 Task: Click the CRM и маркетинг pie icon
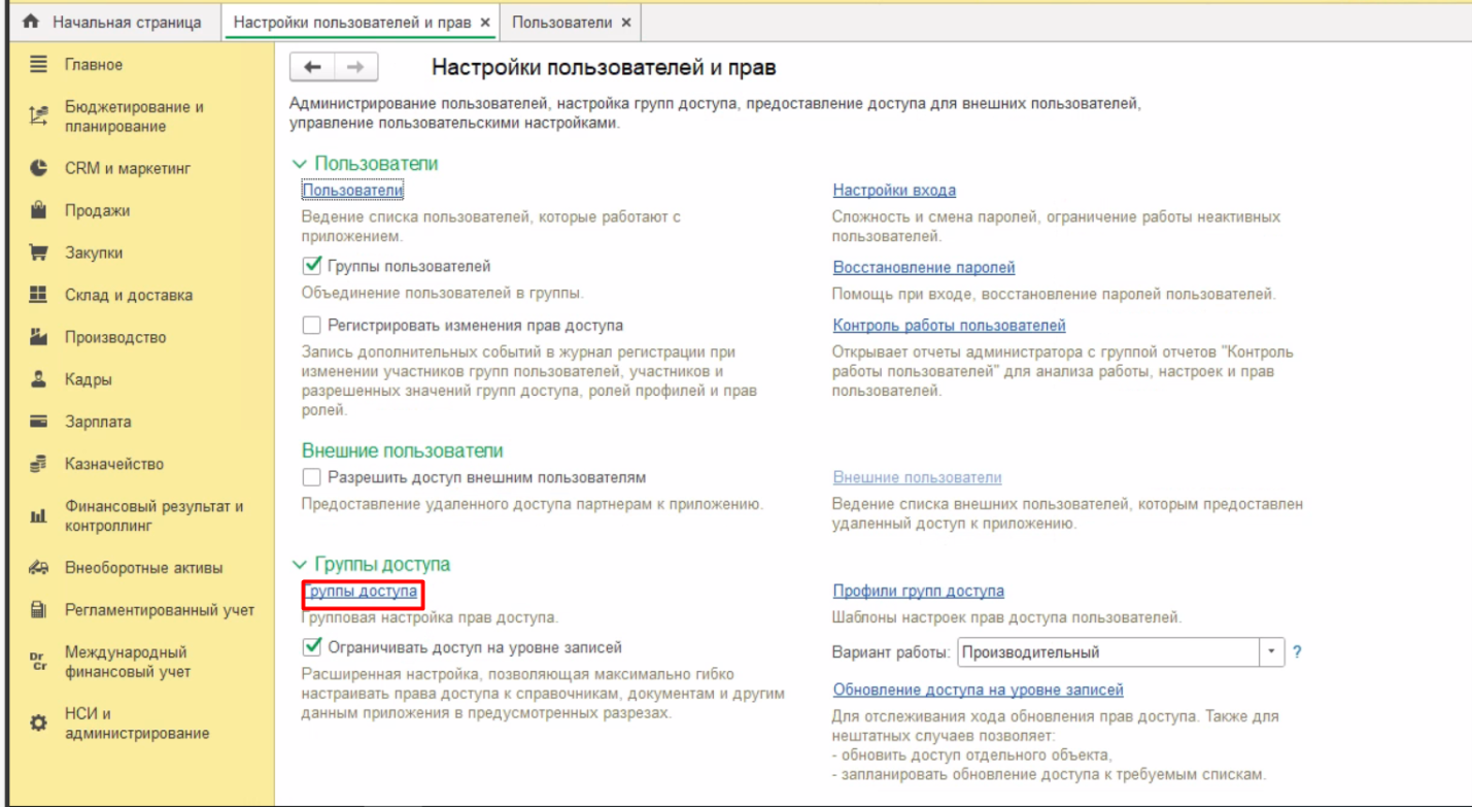click(39, 168)
